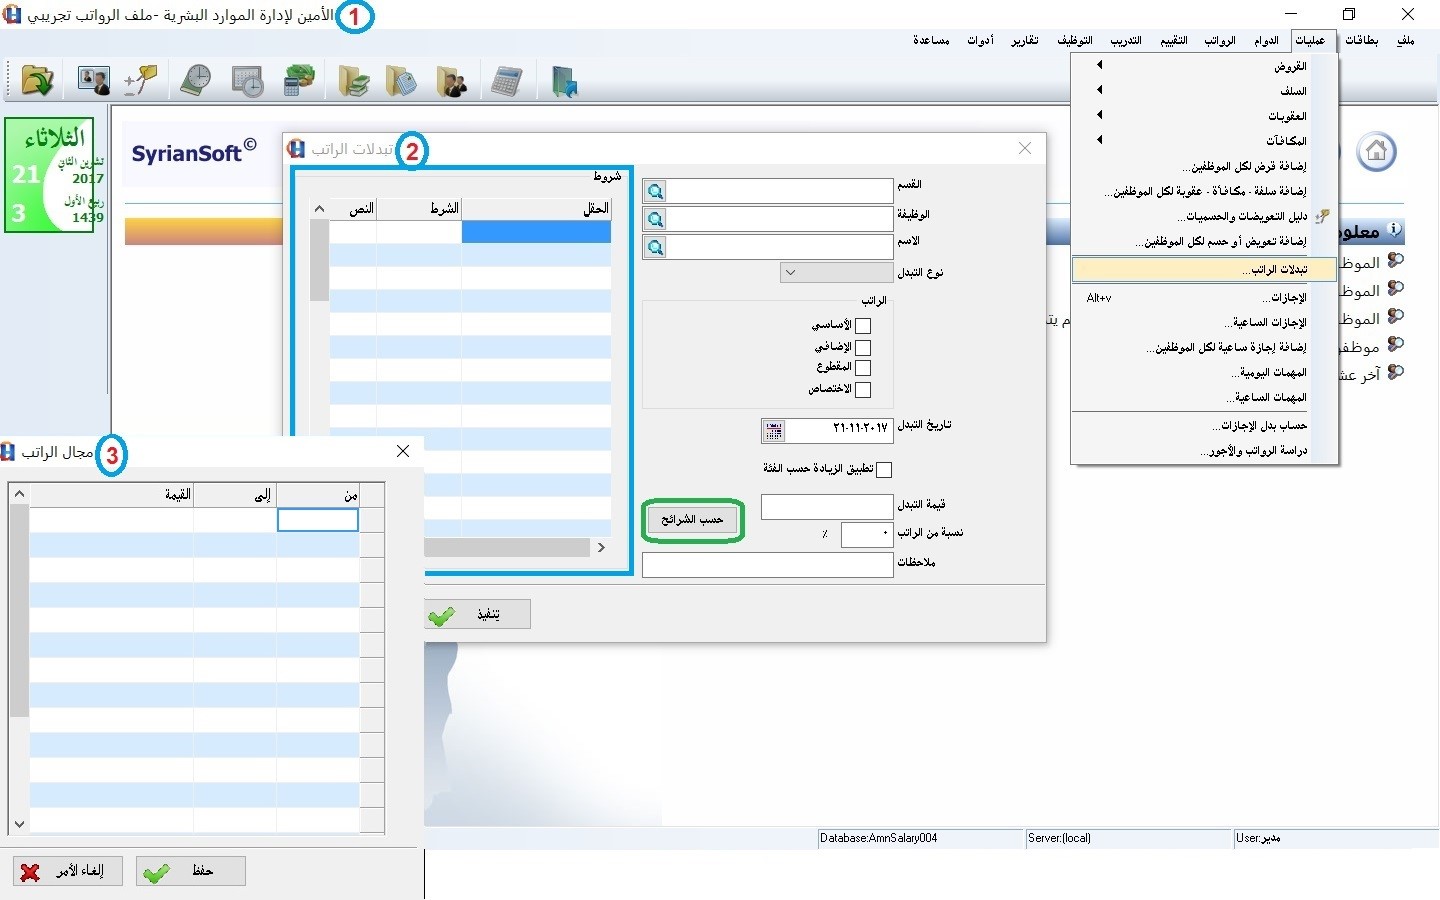Open the employee photo card toolbar icon
Screen dimensions: 1440x900
coord(94,81)
